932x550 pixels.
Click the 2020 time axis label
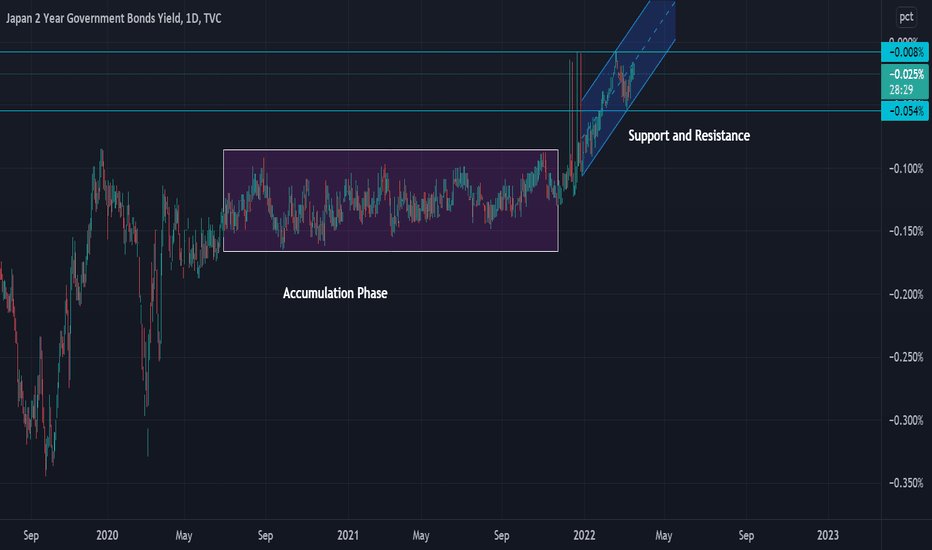pyautogui.click(x=107, y=535)
